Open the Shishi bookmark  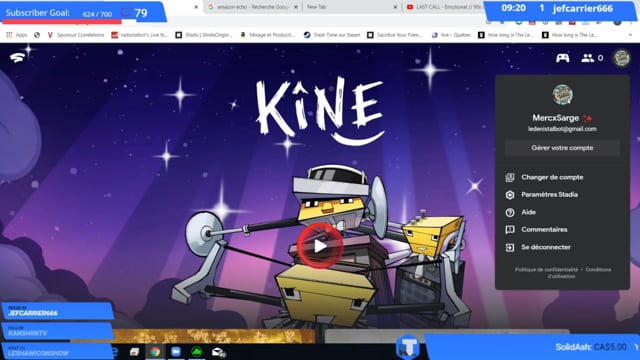pos(204,35)
